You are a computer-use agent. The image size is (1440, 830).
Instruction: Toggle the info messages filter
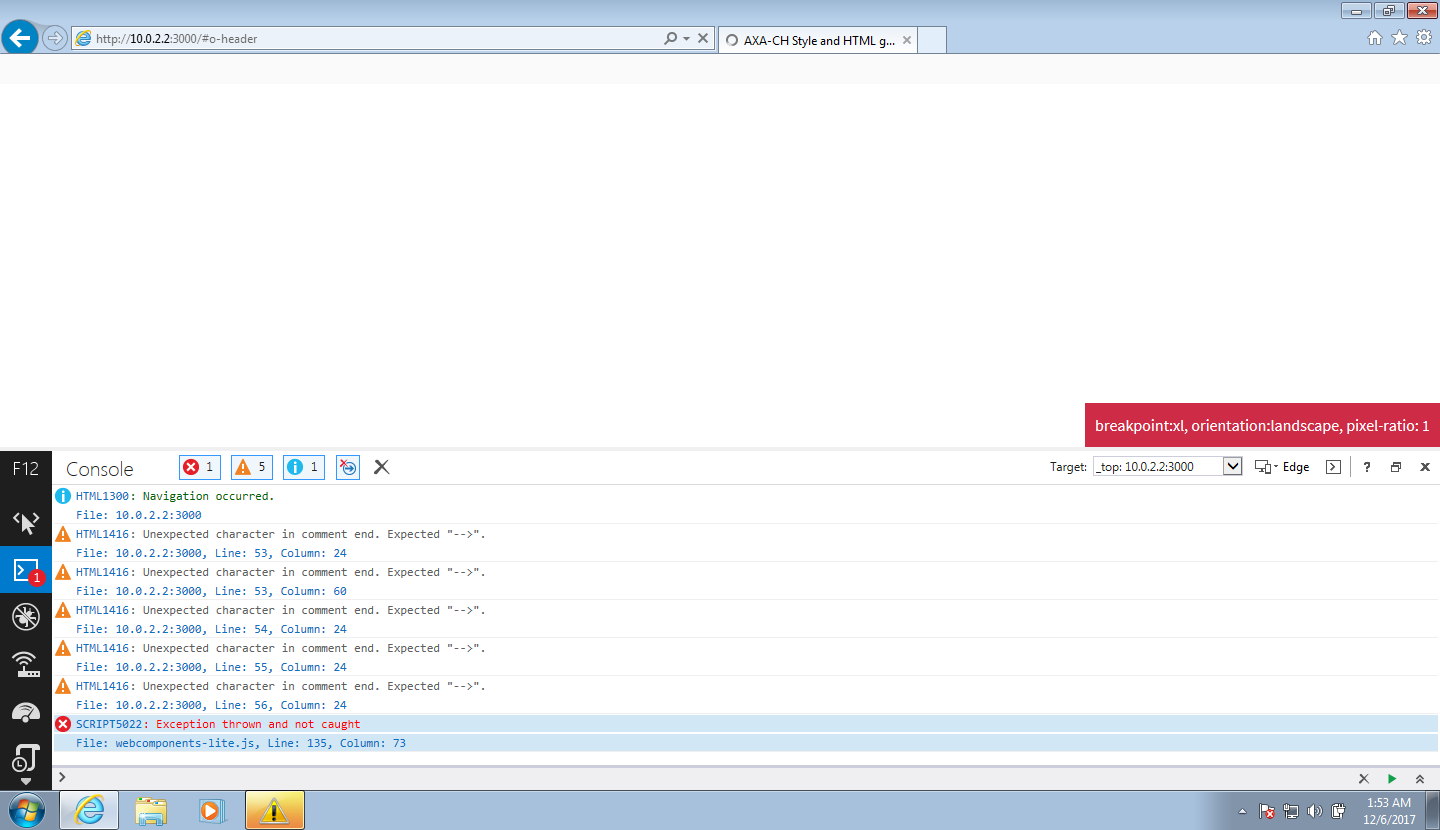(303, 466)
